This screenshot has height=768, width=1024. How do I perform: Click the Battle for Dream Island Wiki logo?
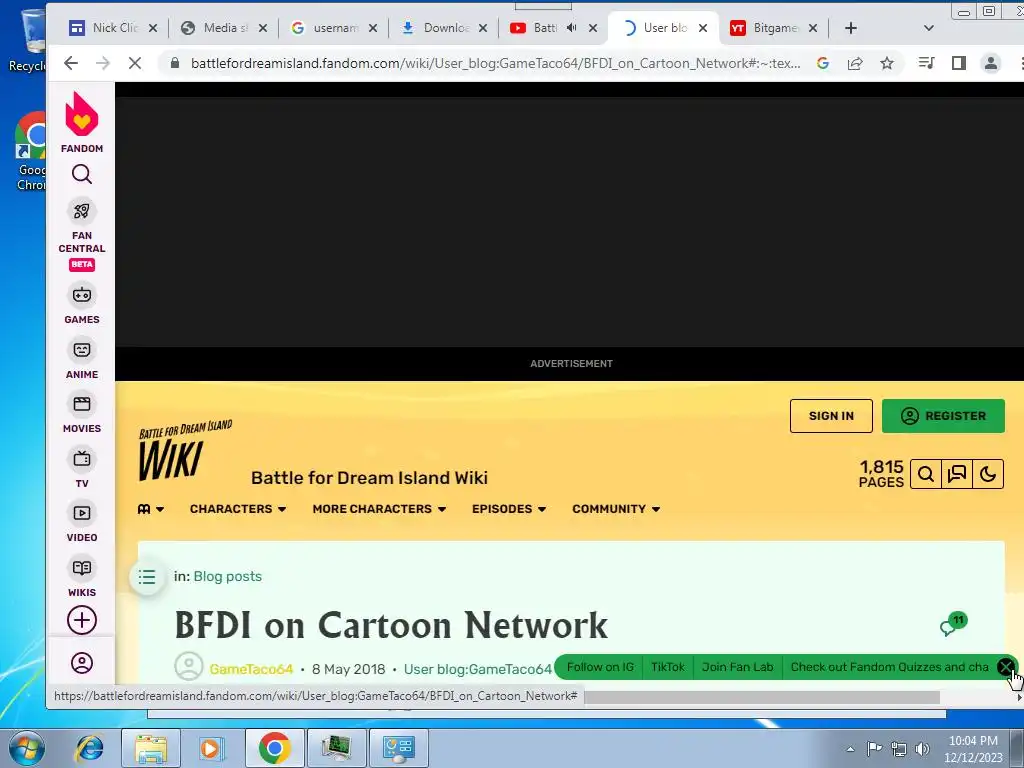tap(185, 451)
